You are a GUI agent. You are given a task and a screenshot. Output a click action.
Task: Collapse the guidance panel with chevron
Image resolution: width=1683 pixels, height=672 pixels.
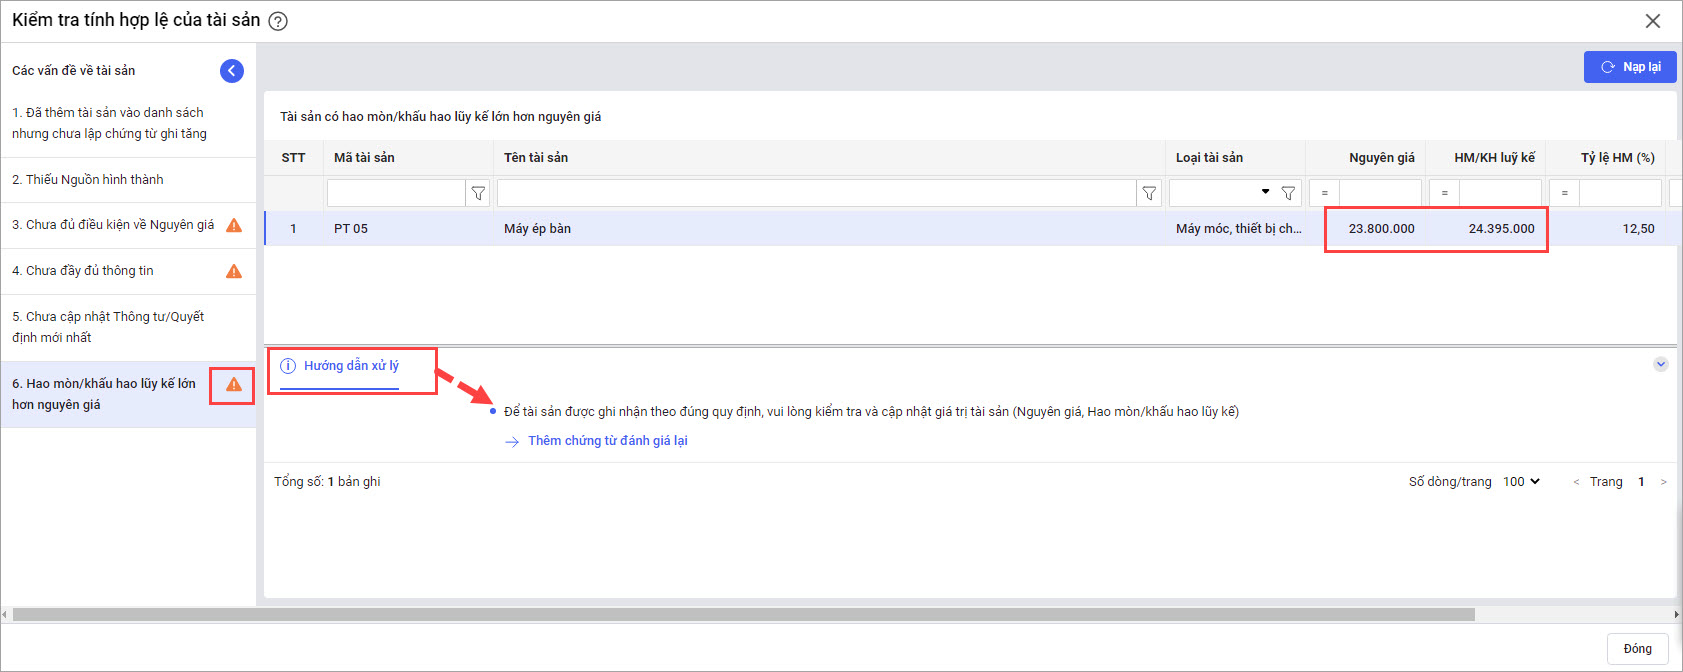pos(1660,364)
